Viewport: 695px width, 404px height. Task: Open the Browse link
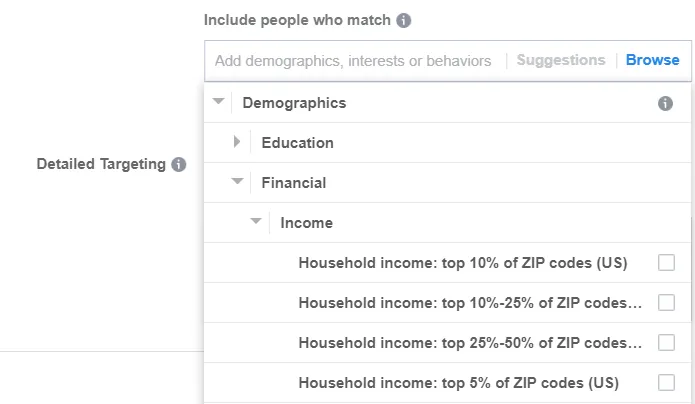[652, 60]
